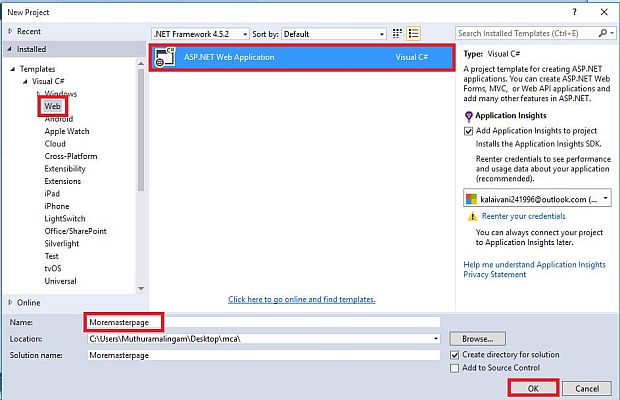620x400 pixels.
Task: Select the iPhone category
Action: pyautogui.click(x=57, y=206)
